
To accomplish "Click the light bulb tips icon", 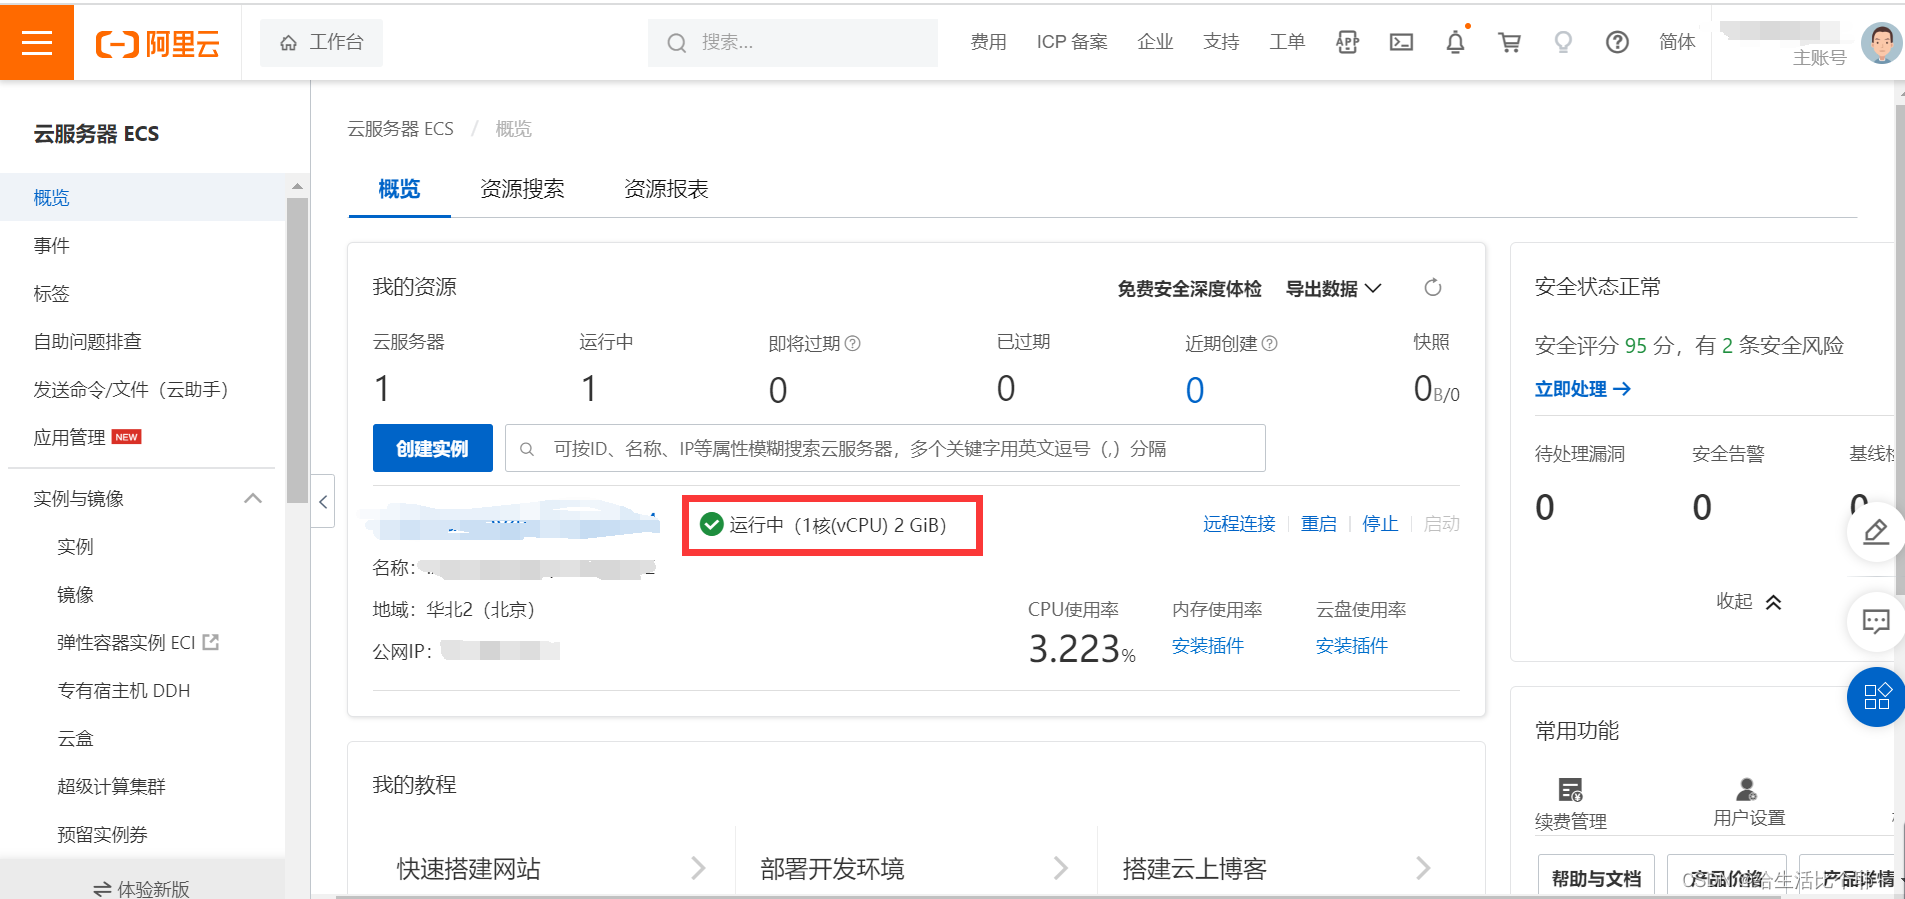I will click(1563, 42).
